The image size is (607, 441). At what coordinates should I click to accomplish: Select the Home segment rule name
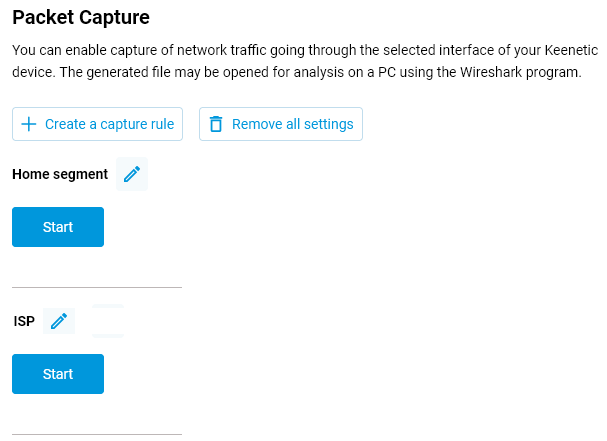coord(60,174)
